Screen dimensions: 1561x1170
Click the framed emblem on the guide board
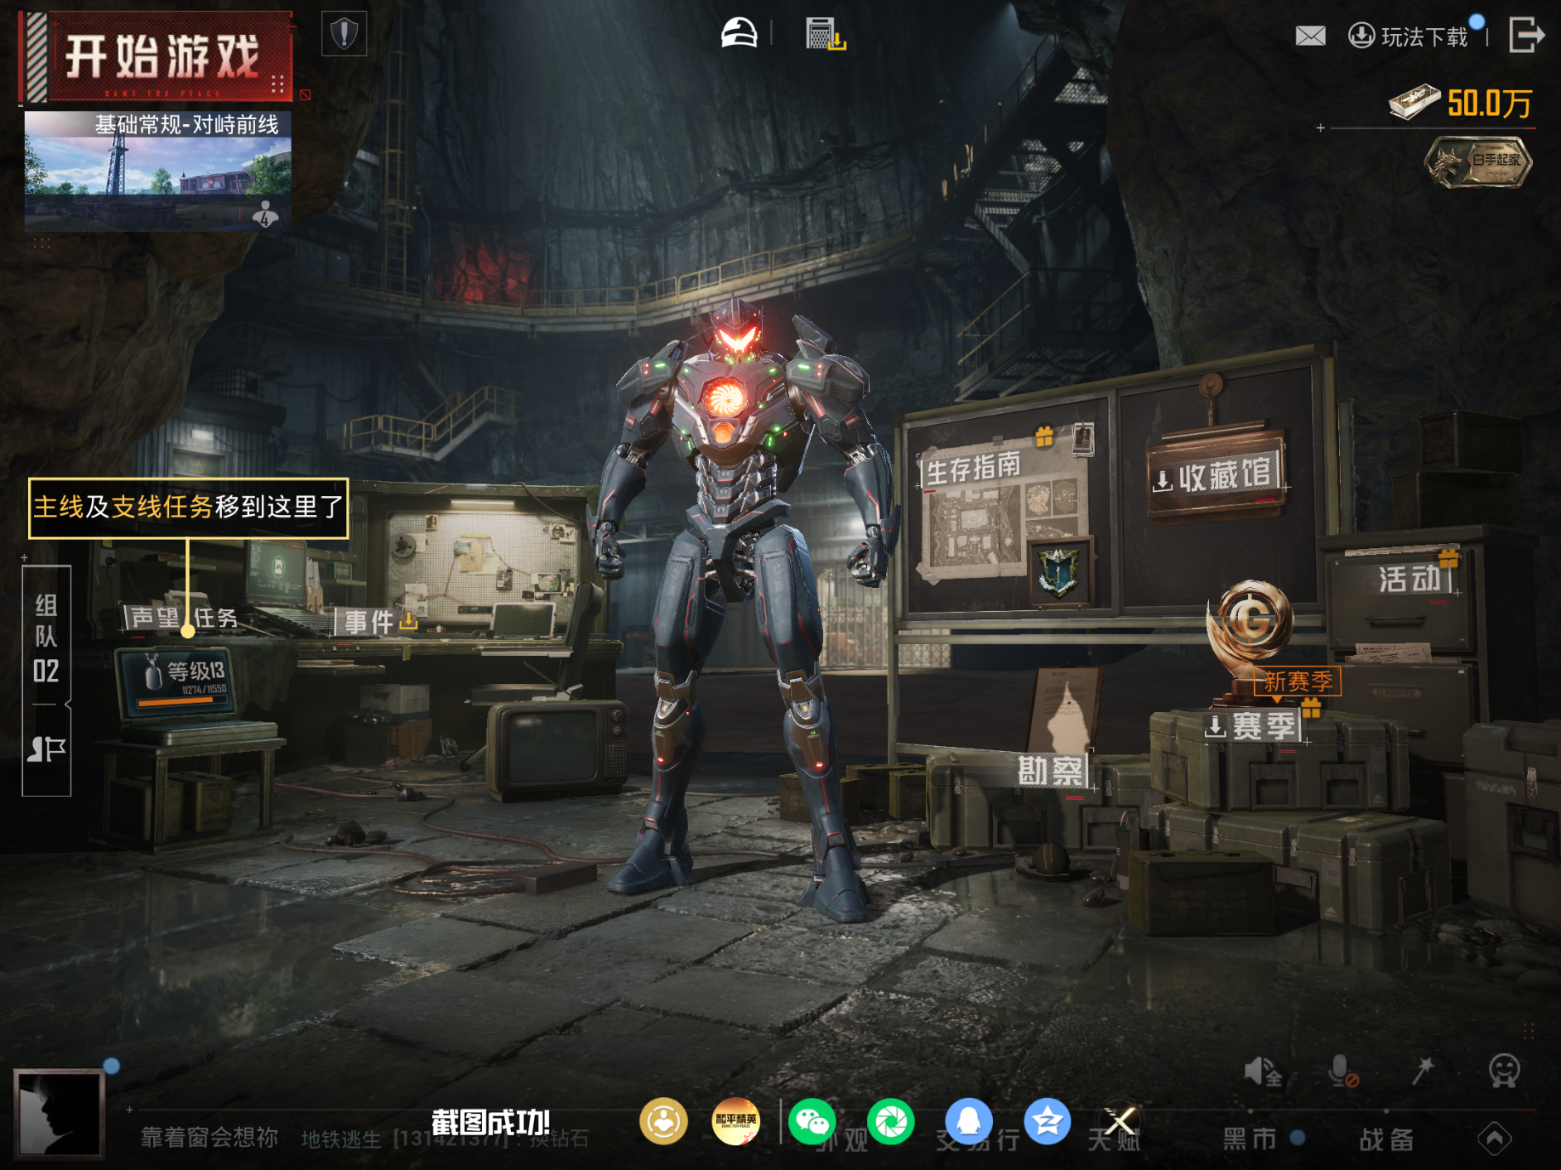1060,571
